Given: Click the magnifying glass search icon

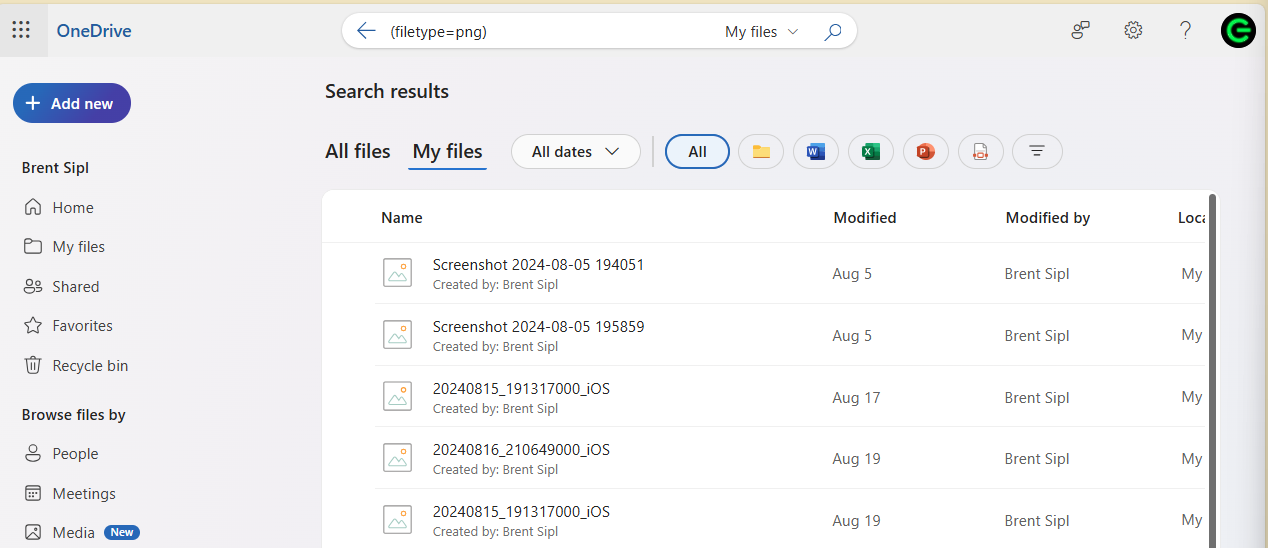Looking at the screenshot, I should coord(832,31).
